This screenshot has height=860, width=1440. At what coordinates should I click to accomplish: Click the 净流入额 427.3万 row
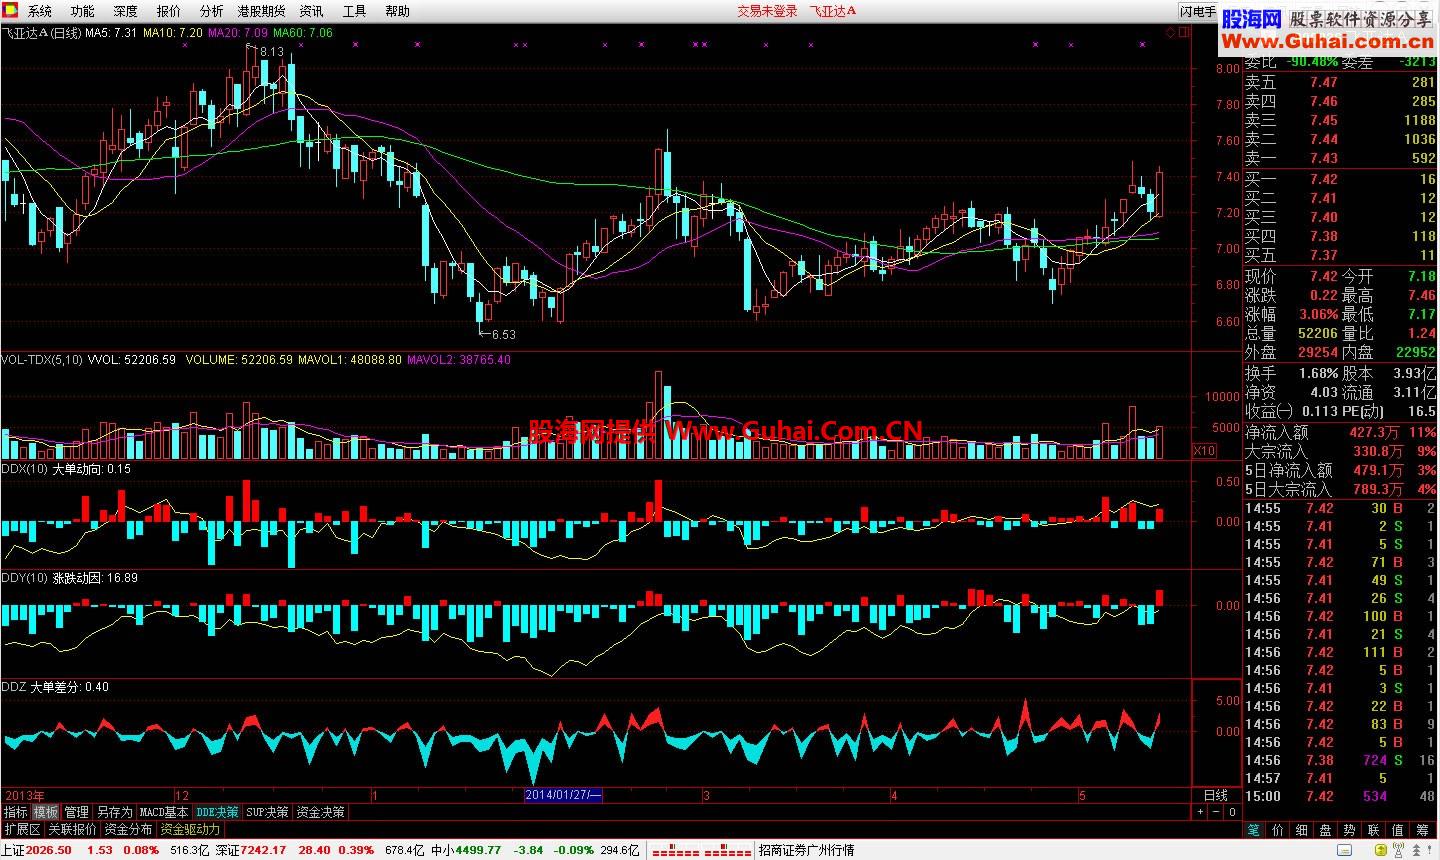[1341, 432]
